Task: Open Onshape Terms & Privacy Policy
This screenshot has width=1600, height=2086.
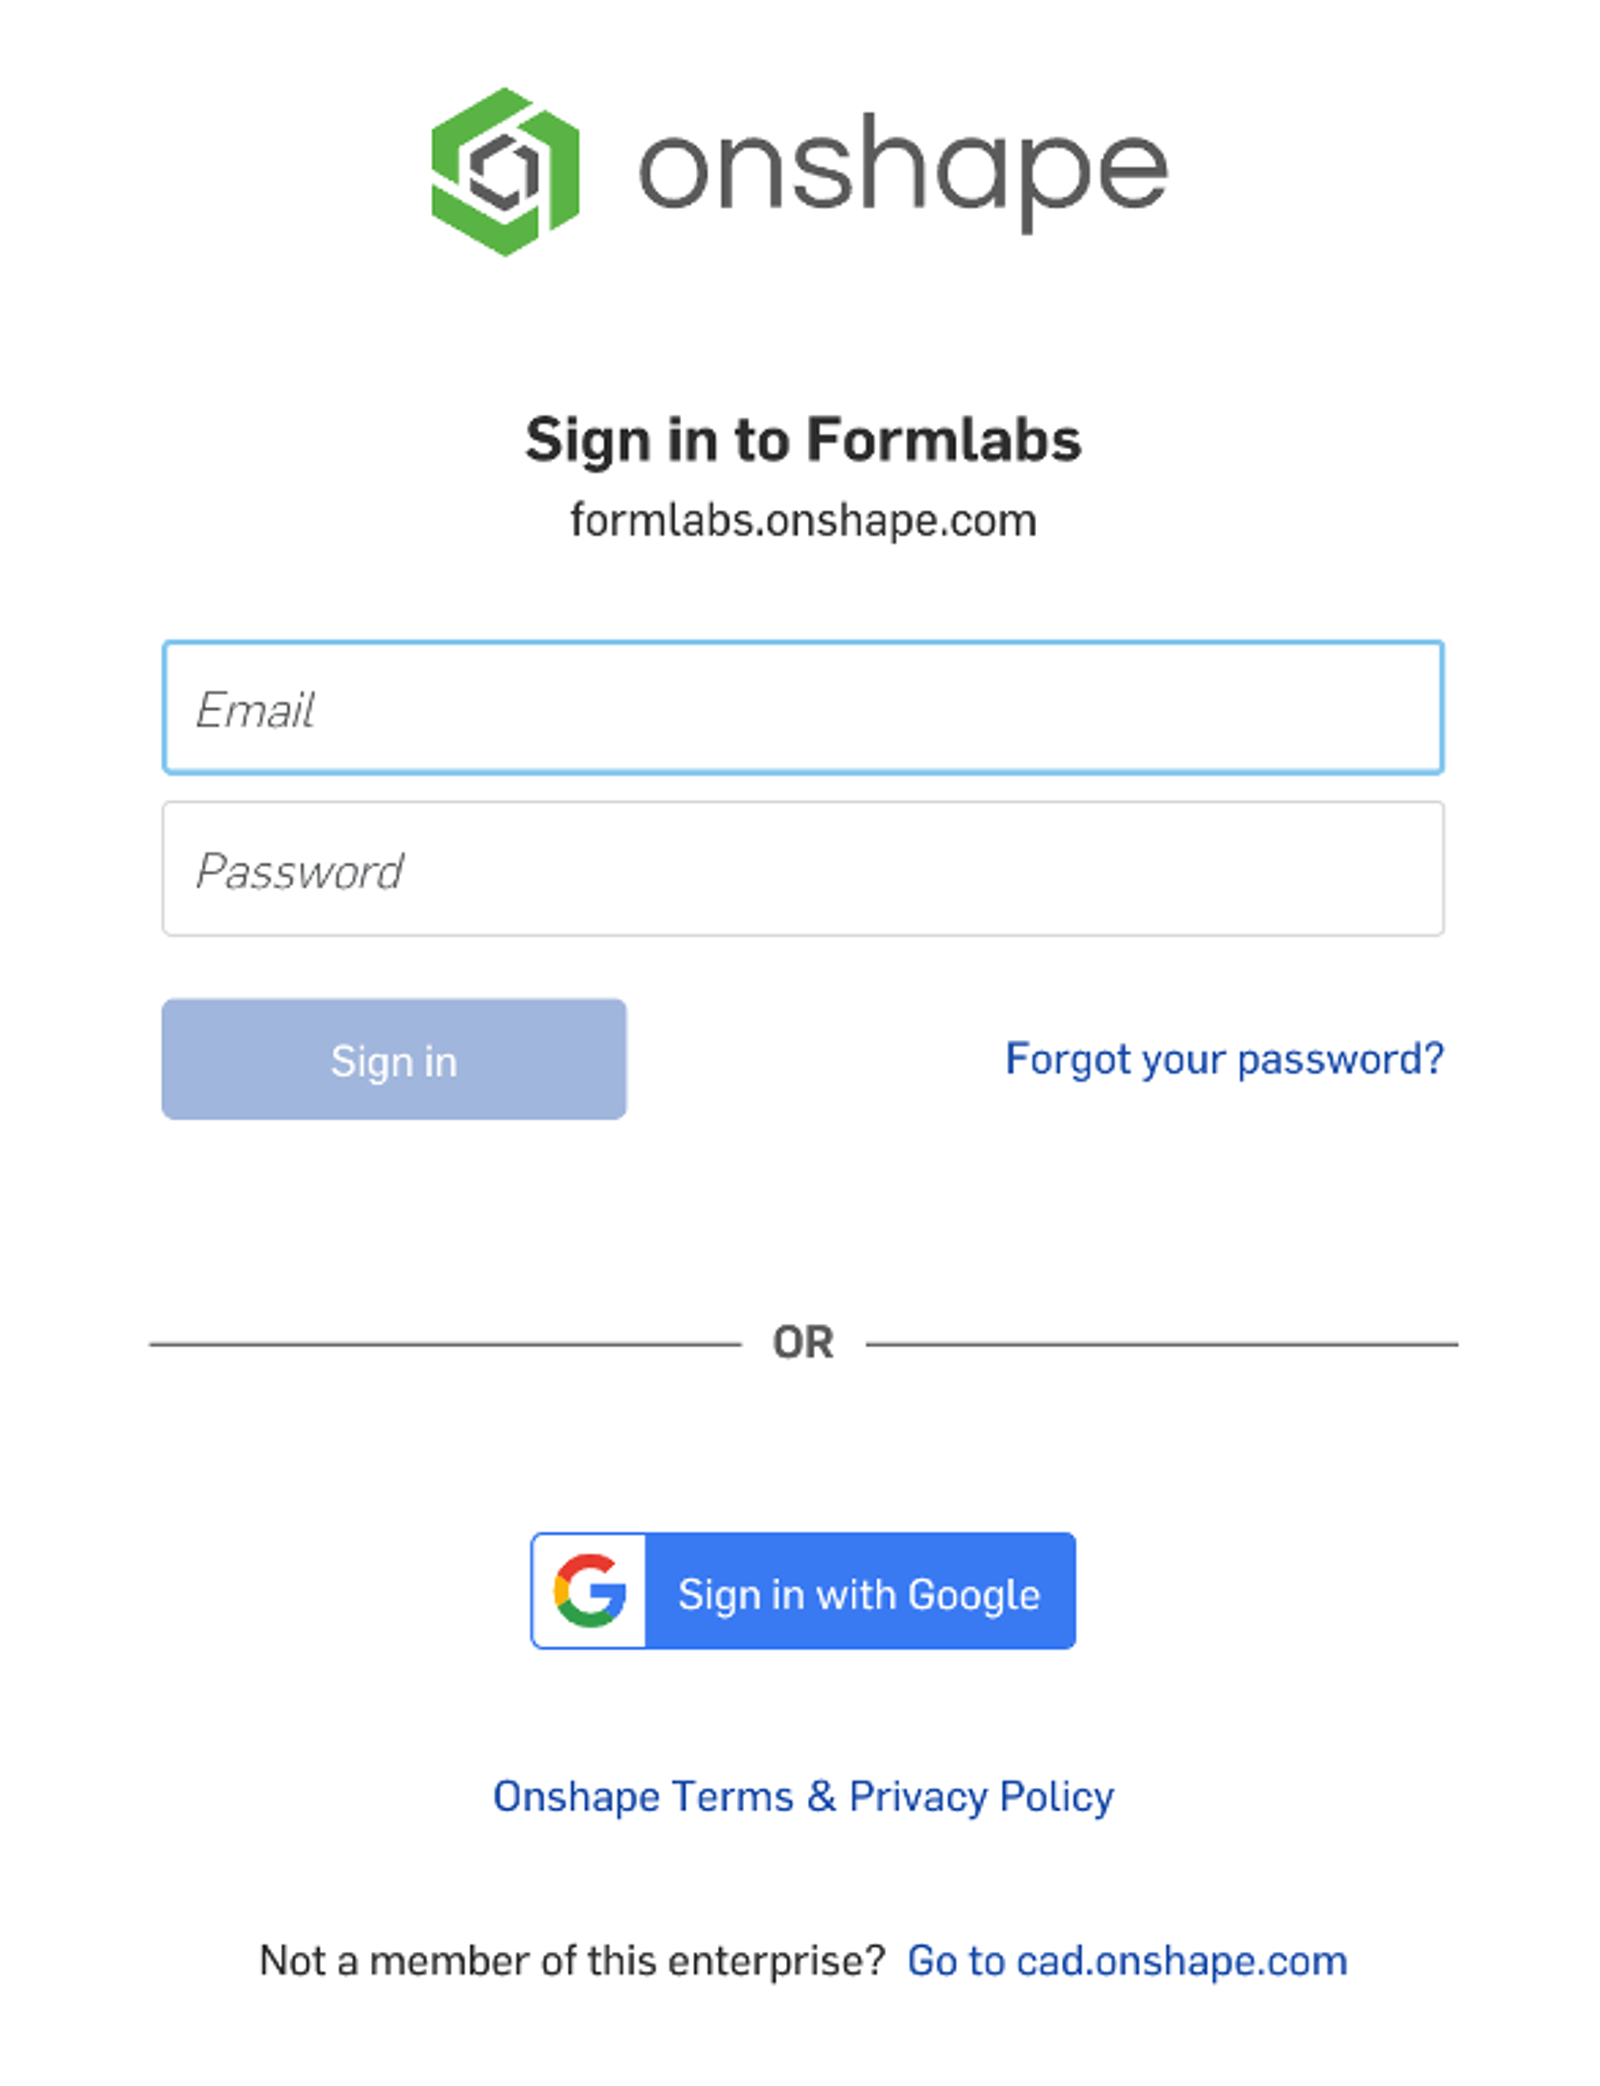Action: tap(803, 1796)
